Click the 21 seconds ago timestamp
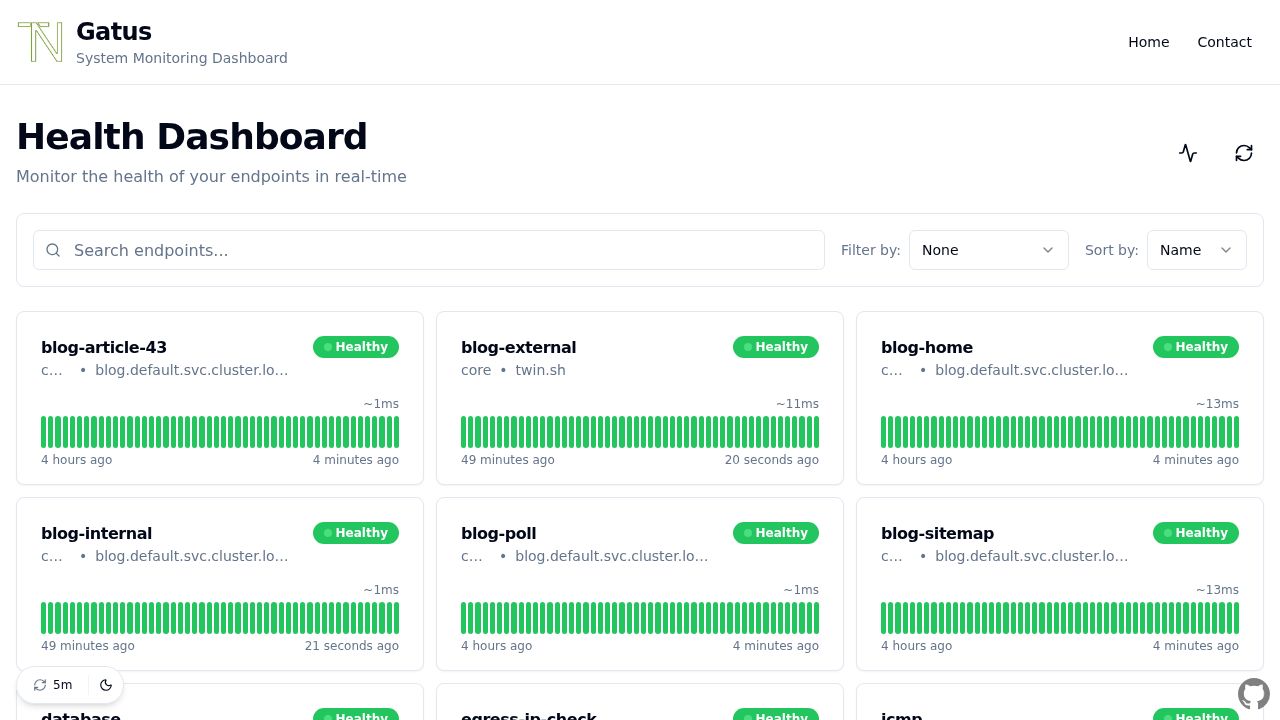Screen dimensions: 1280x720 tap(352, 646)
